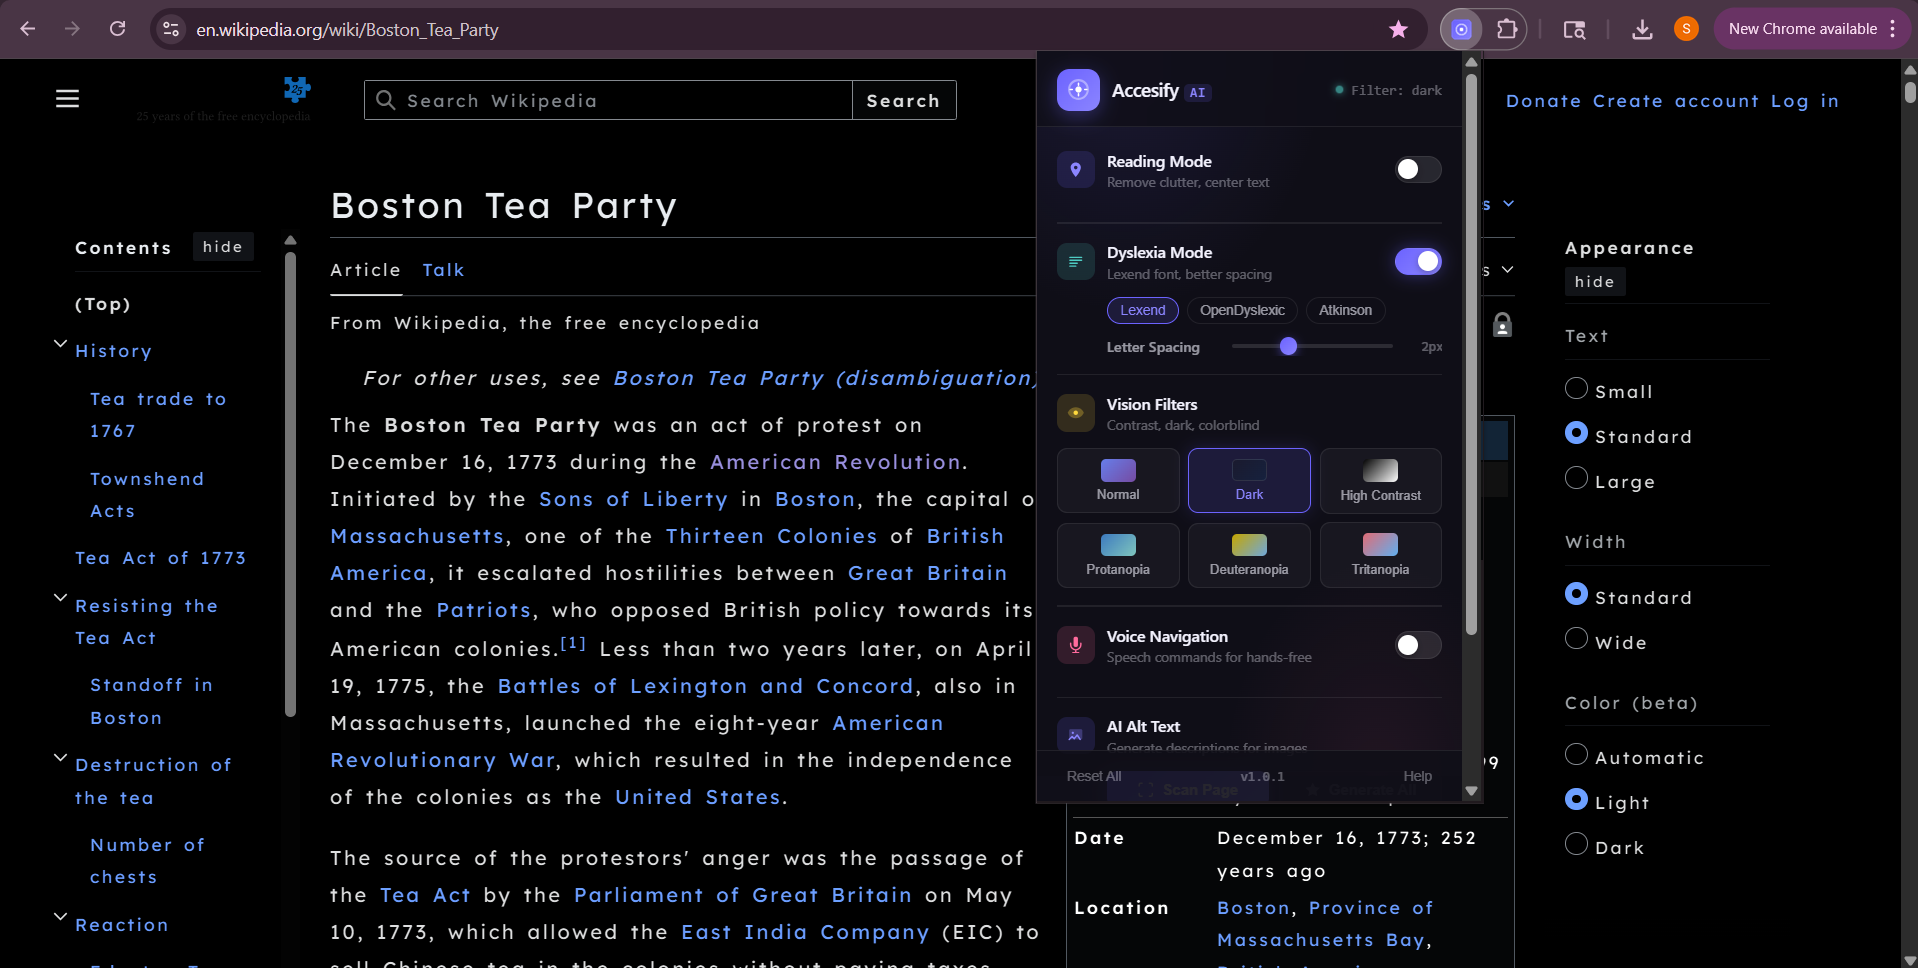The width and height of the screenshot is (1918, 968).
Task: Open the Sons of Liberty link
Action: click(x=634, y=499)
